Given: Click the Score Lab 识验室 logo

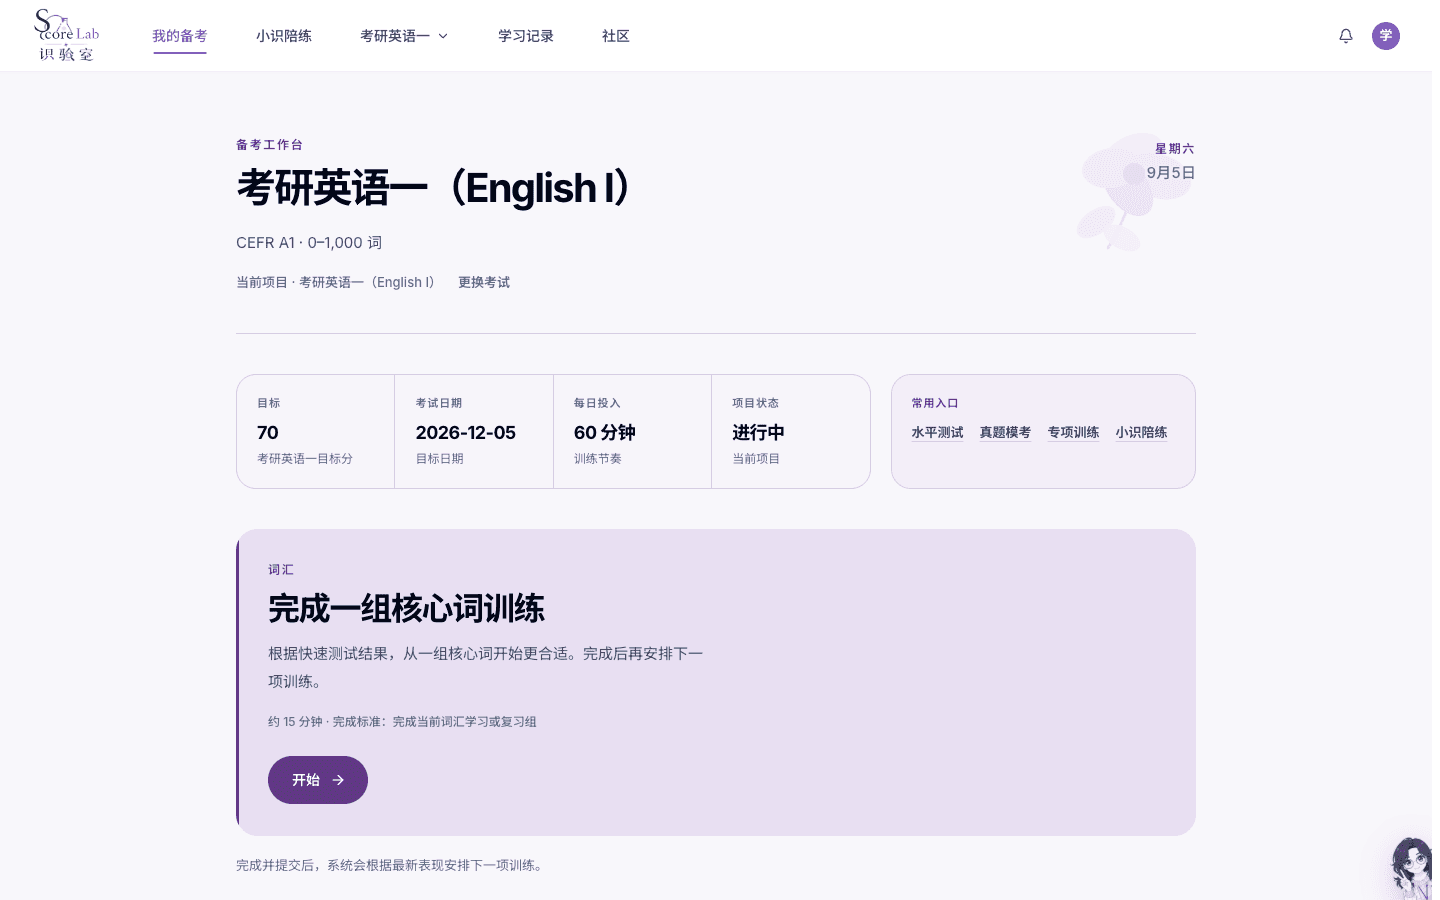Looking at the screenshot, I should 67,36.
